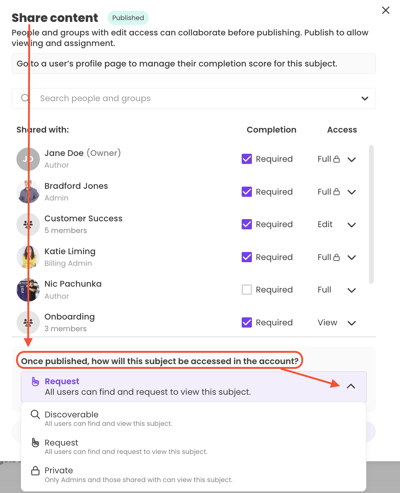
Task: Click the Customer Success group avatar icon
Action: (x=28, y=224)
